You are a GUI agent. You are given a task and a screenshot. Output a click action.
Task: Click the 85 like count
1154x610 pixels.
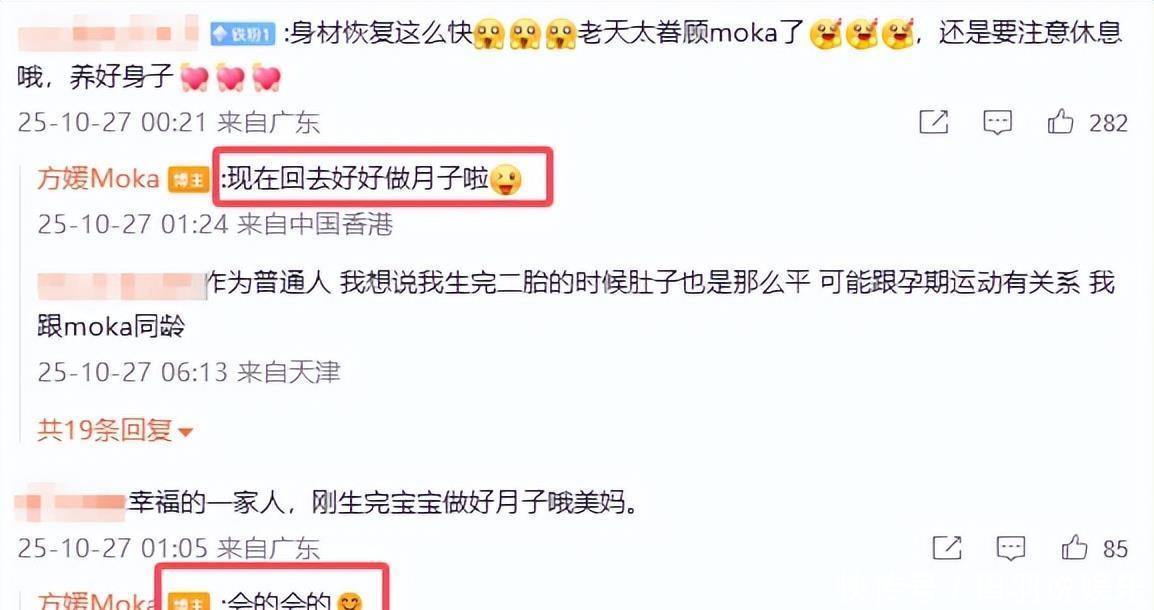click(x=1115, y=548)
